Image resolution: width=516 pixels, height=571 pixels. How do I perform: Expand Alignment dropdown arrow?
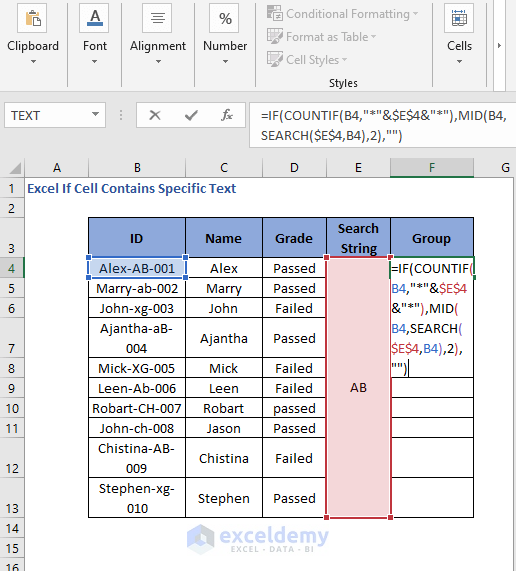coord(158,62)
